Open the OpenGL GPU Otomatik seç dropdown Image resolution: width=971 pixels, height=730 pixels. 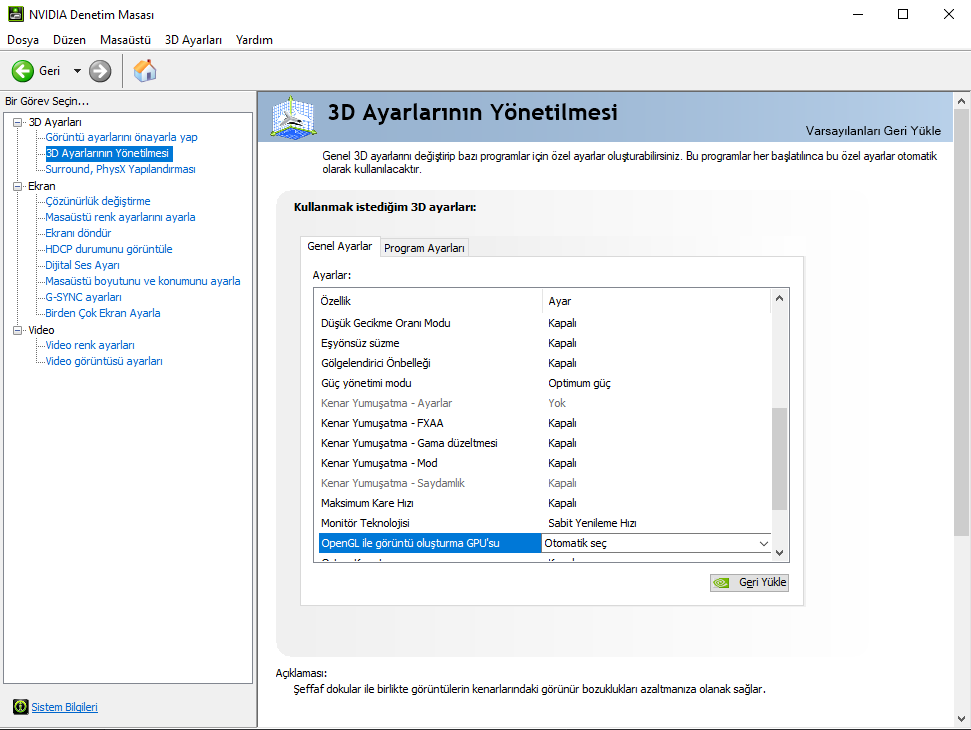(x=763, y=543)
